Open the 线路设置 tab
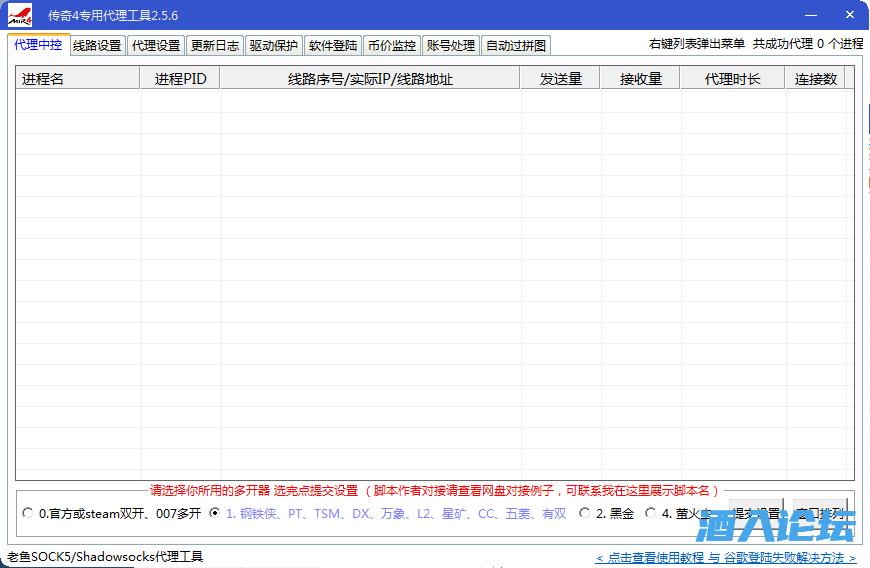The width and height of the screenshot is (870, 568). click(x=97, y=46)
